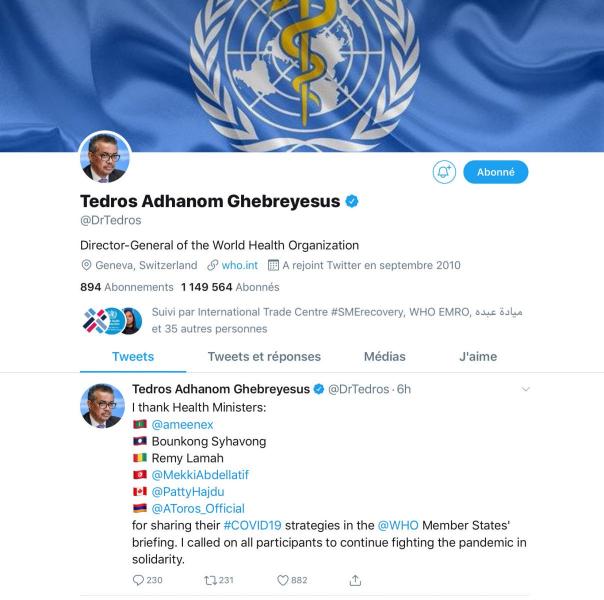This screenshot has height=600, width=604.
Task: Reply to the tweet via comment icon
Action: pos(138,580)
